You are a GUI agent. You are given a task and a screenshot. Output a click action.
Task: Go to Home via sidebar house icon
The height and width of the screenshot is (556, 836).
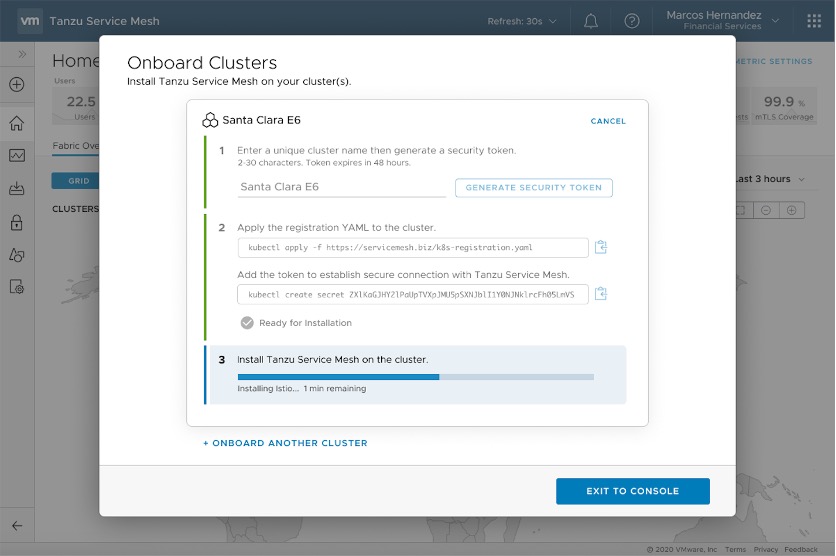point(17,123)
